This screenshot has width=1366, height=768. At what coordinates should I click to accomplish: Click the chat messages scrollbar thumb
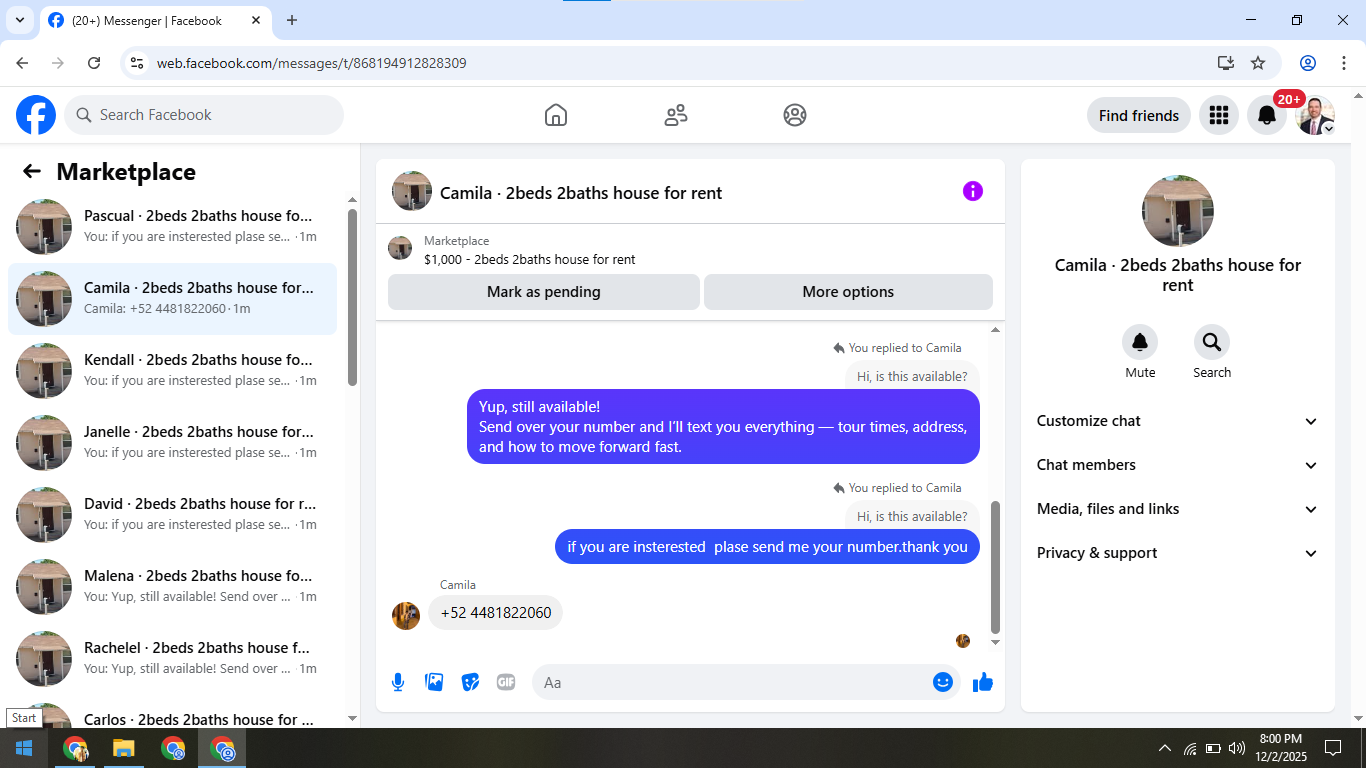click(x=995, y=567)
